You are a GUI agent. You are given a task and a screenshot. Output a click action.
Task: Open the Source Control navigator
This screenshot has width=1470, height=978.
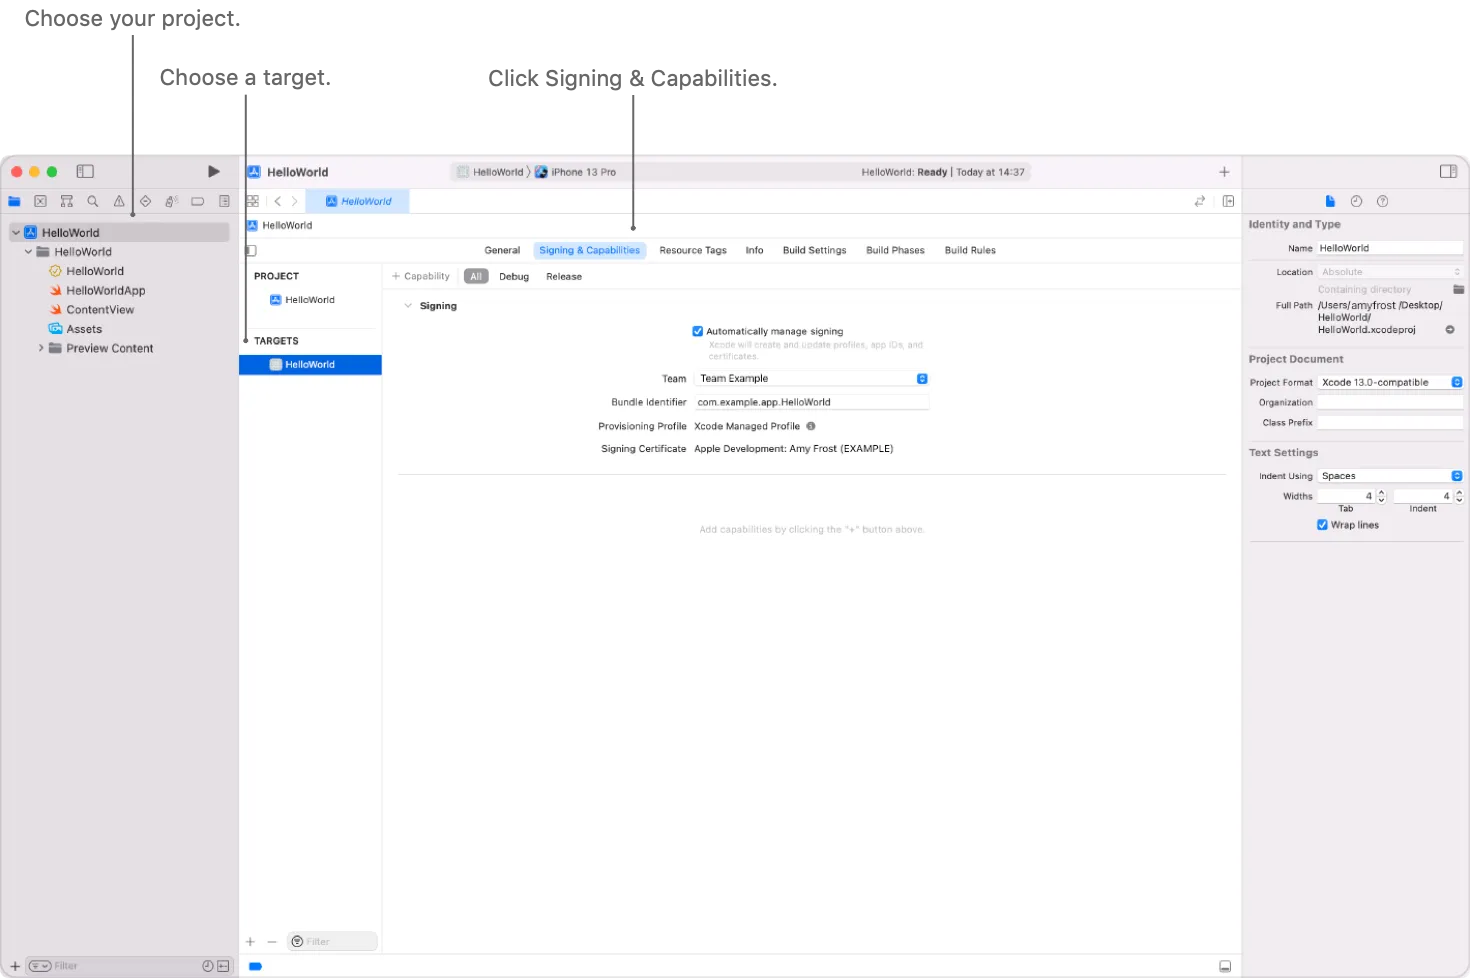40,201
